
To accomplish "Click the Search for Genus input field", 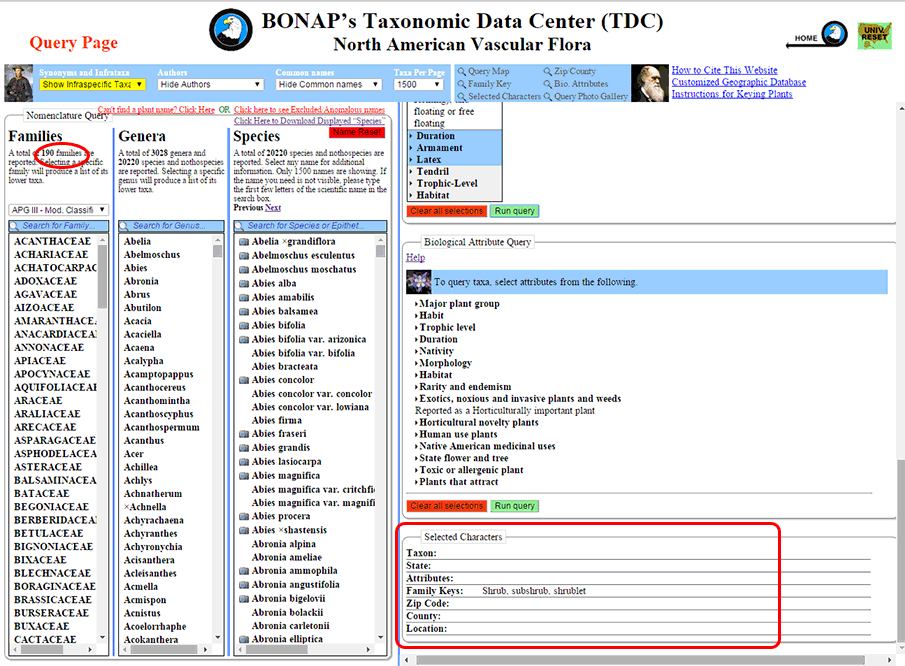I will pos(171,226).
